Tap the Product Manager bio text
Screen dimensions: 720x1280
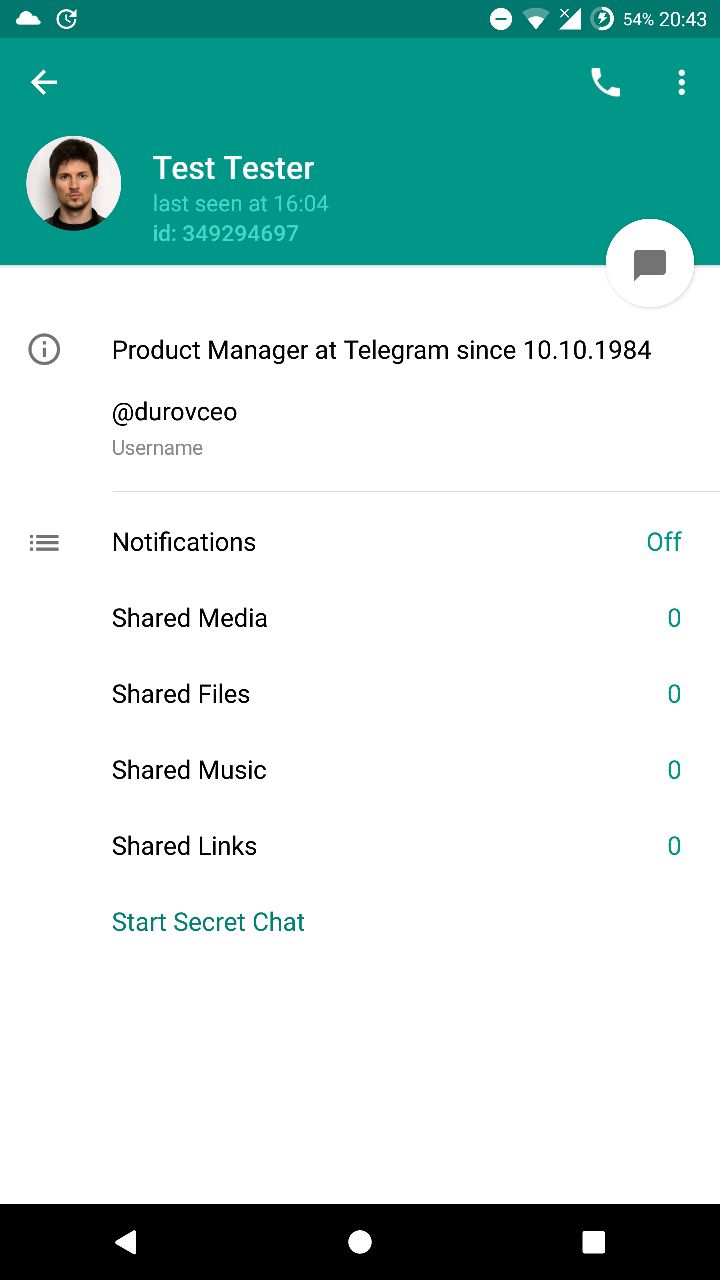click(381, 350)
